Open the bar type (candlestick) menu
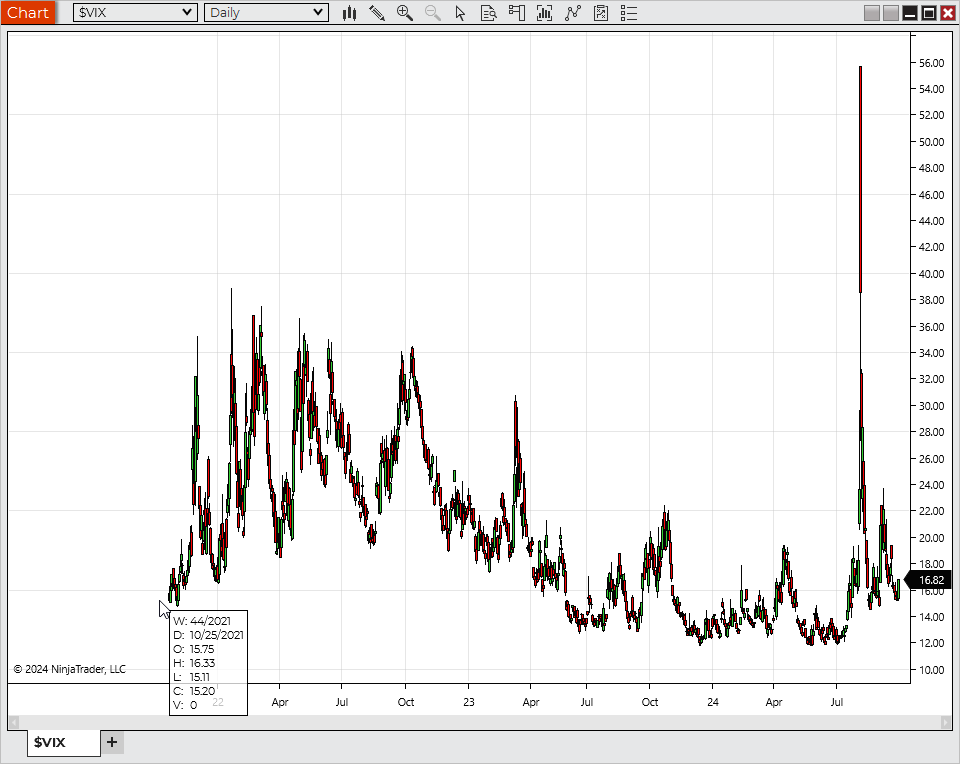 point(350,13)
